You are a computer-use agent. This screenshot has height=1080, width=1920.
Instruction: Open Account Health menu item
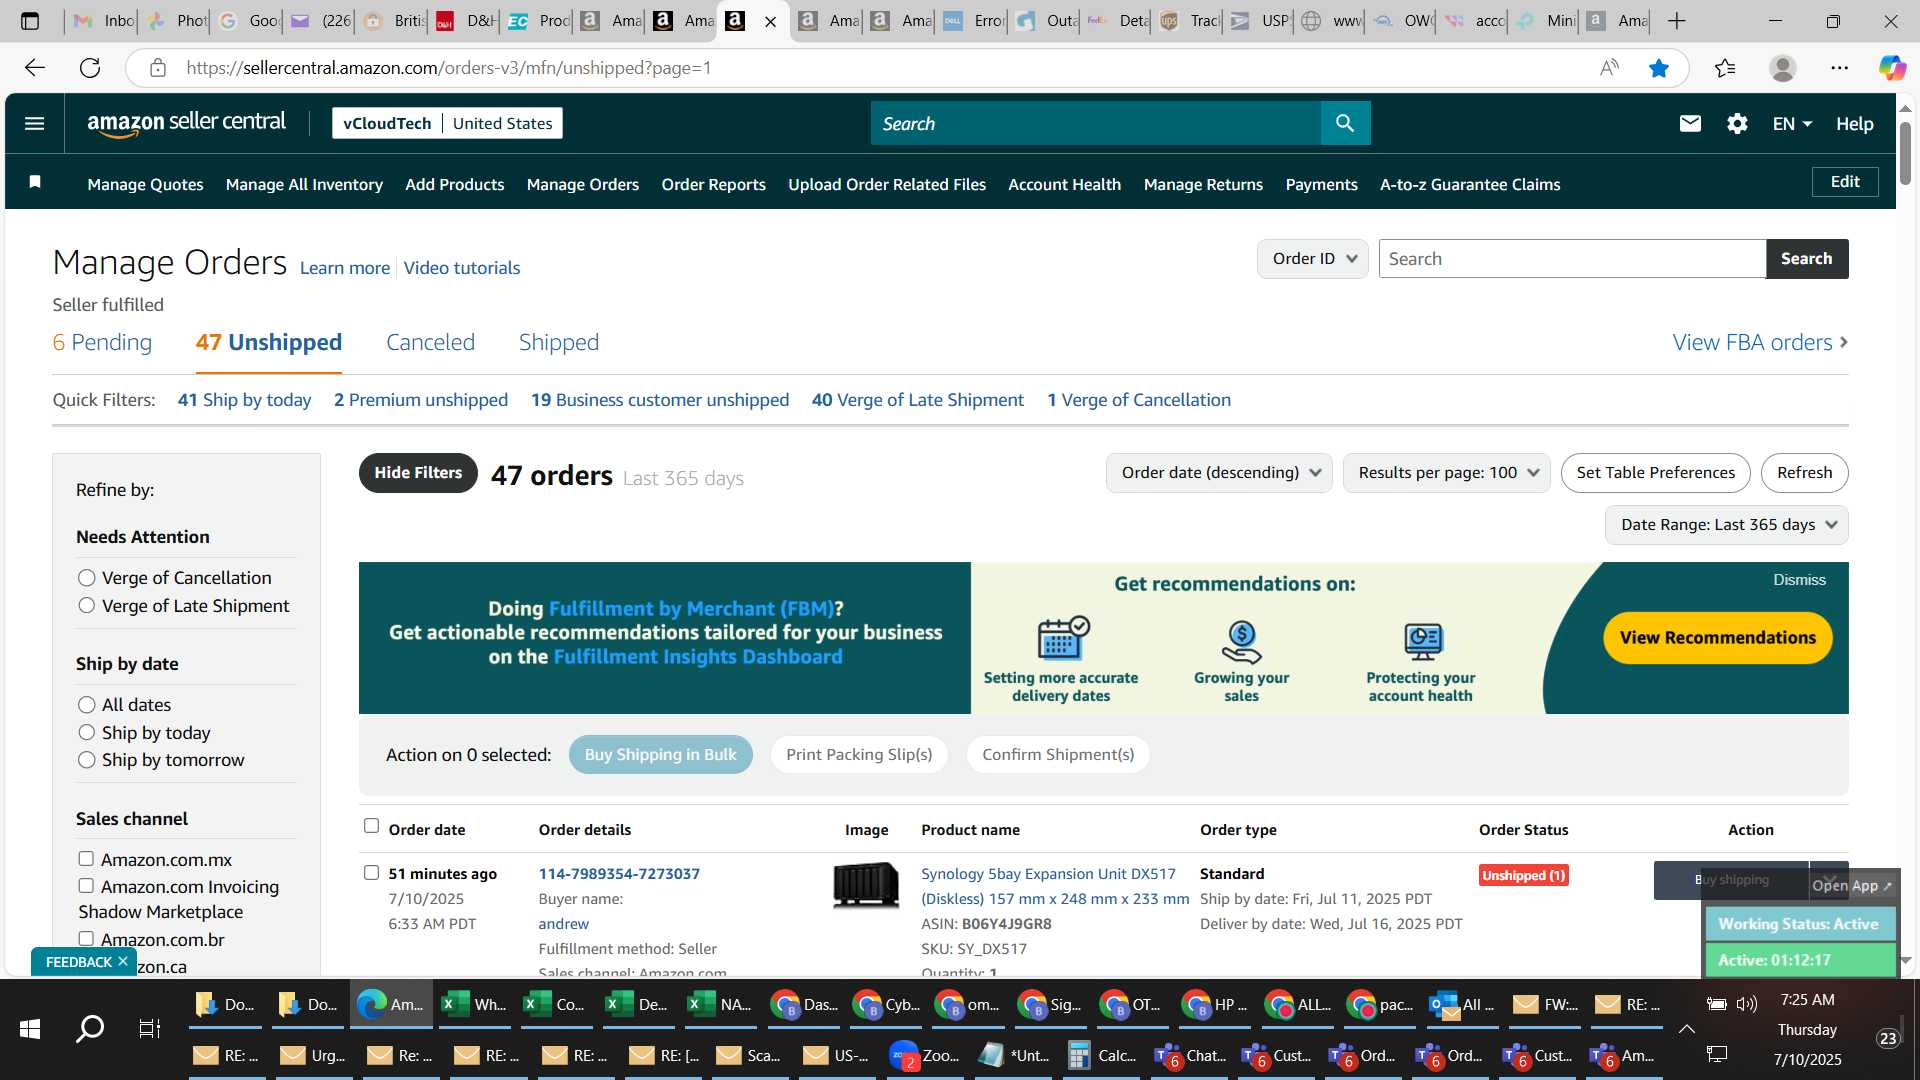pyautogui.click(x=1064, y=184)
